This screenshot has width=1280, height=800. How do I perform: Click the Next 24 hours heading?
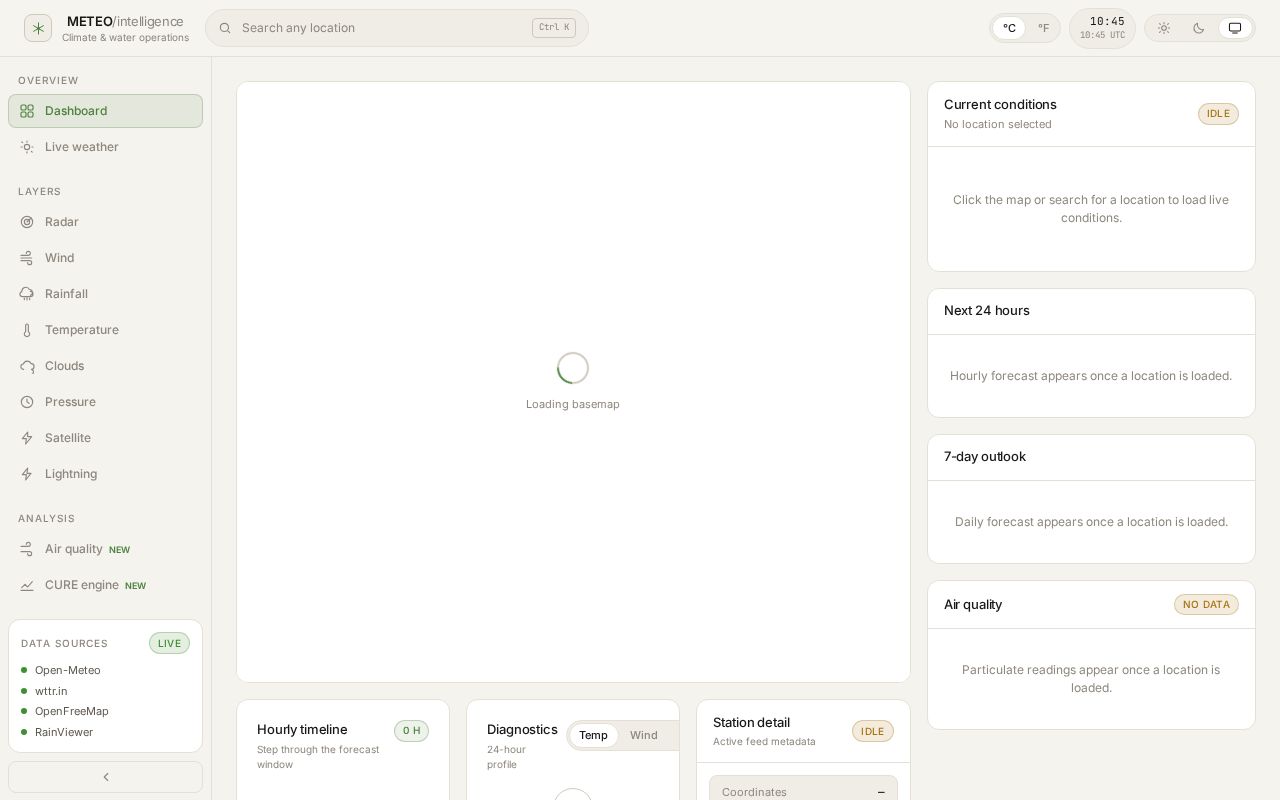click(987, 310)
